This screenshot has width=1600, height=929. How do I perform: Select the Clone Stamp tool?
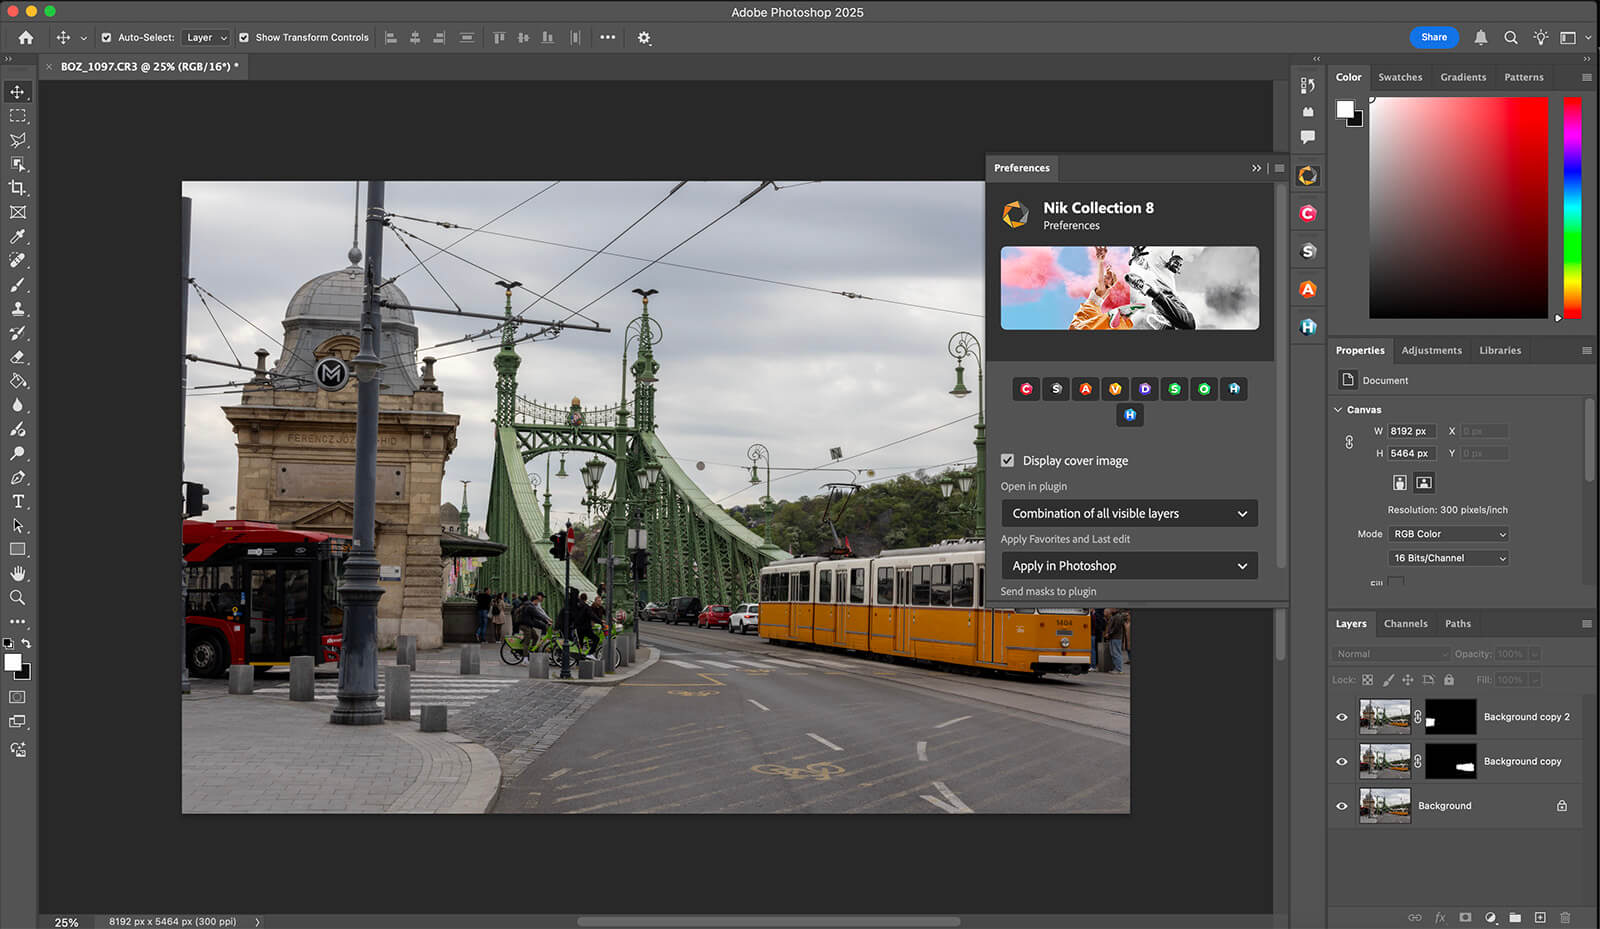18,309
